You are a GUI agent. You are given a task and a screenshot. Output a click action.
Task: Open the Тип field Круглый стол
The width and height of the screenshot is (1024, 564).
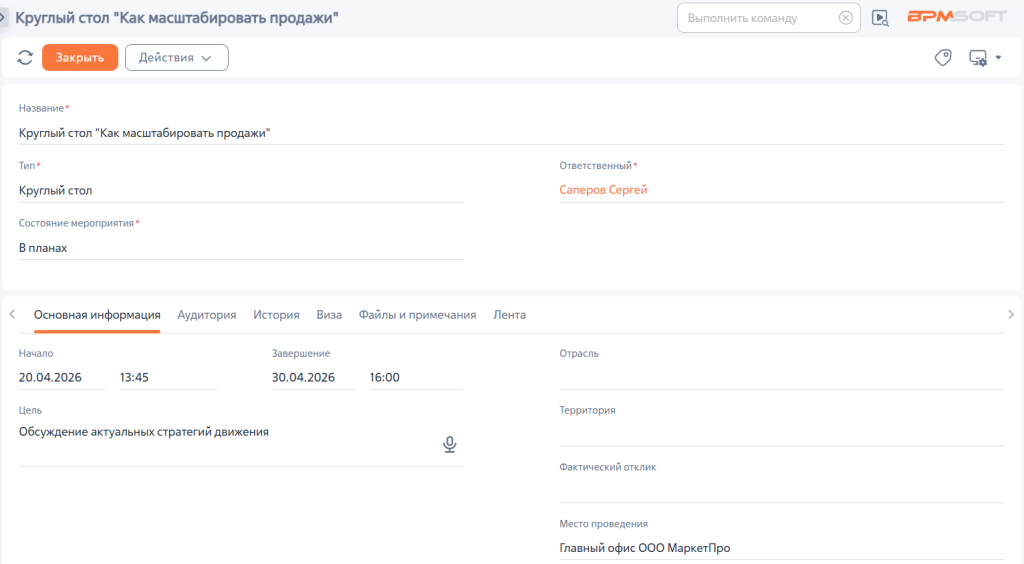[x=241, y=191]
